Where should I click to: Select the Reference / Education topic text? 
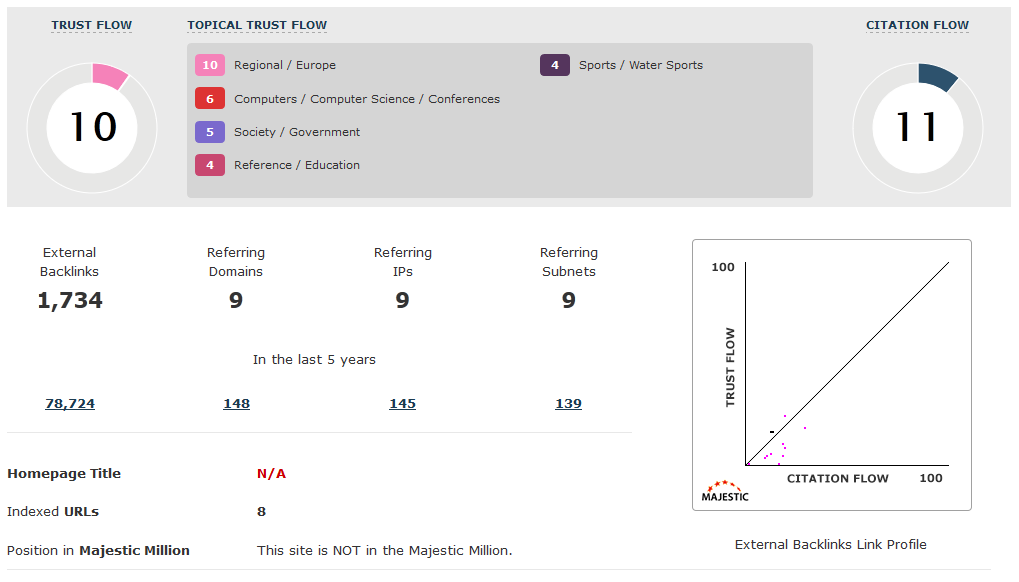297,165
